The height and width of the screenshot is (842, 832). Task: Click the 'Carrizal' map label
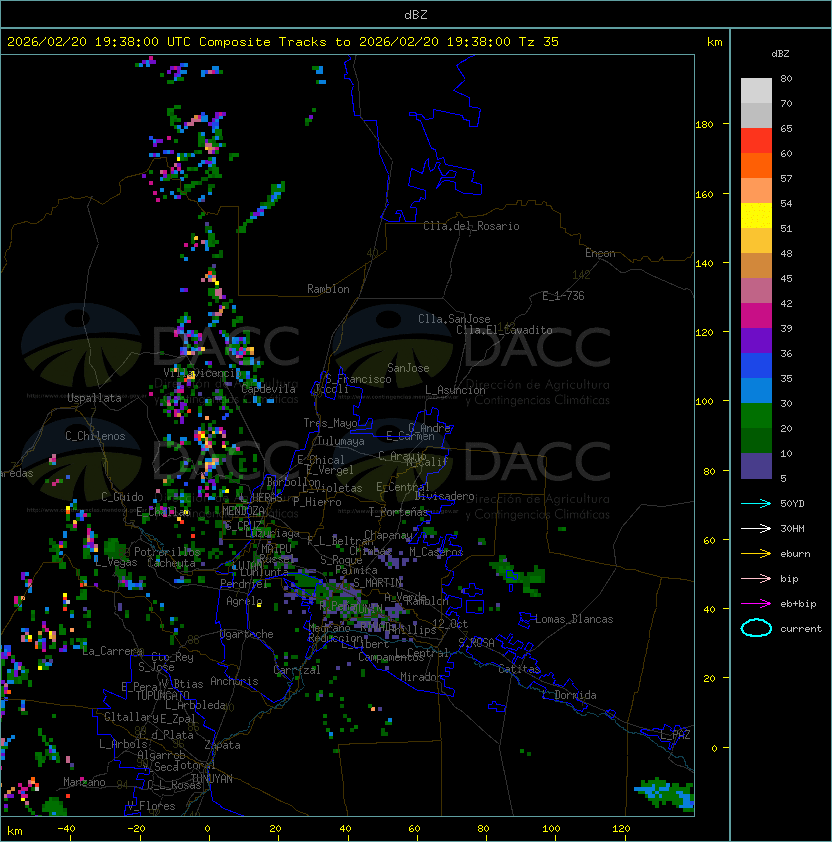coord(297,670)
